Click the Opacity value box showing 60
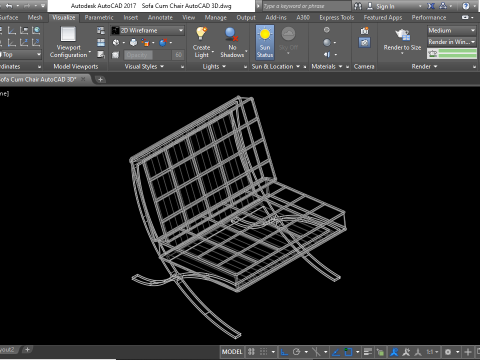480x360 pixels. 178,55
